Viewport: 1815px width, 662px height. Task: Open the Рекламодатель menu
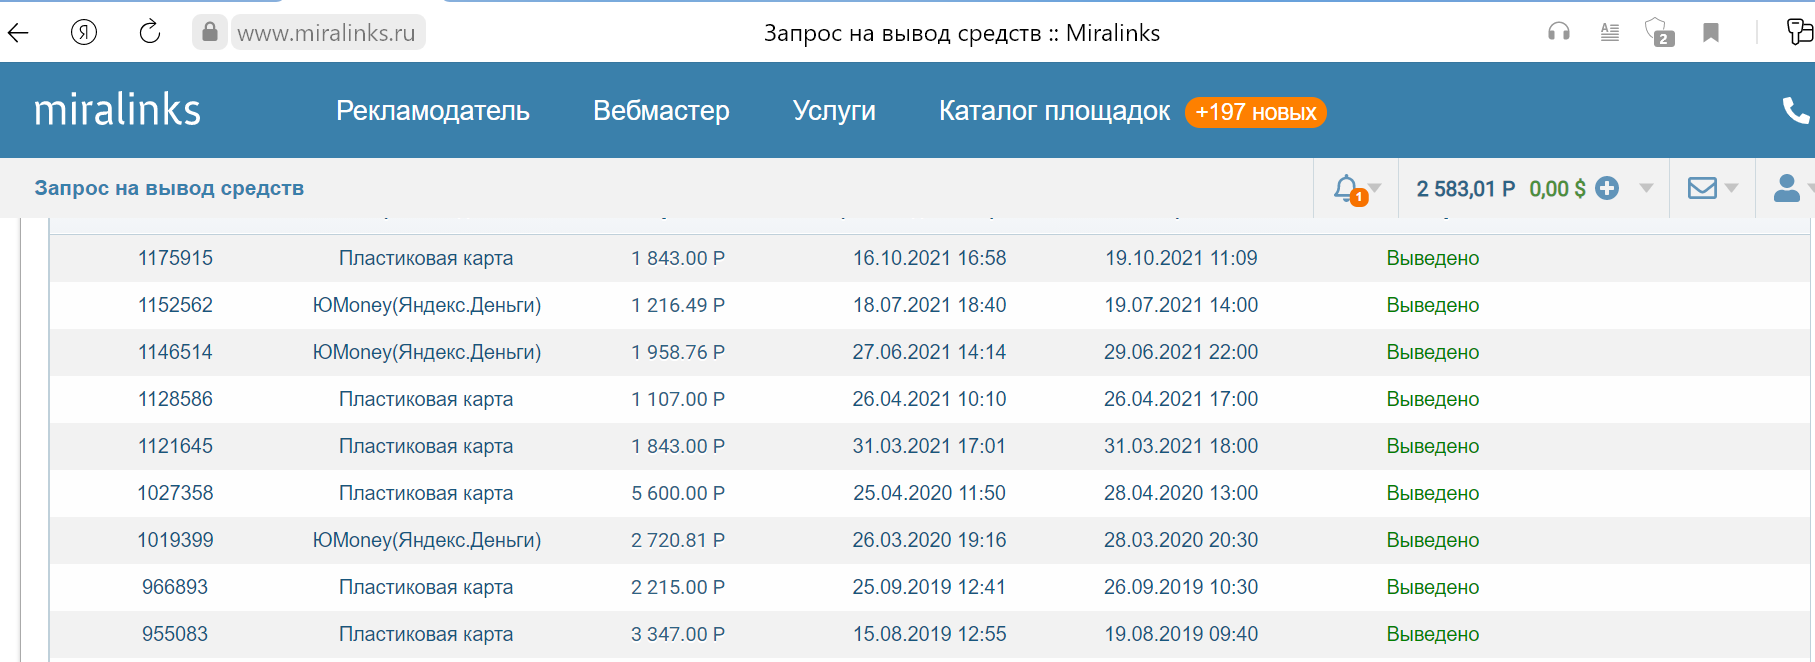(433, 110)
